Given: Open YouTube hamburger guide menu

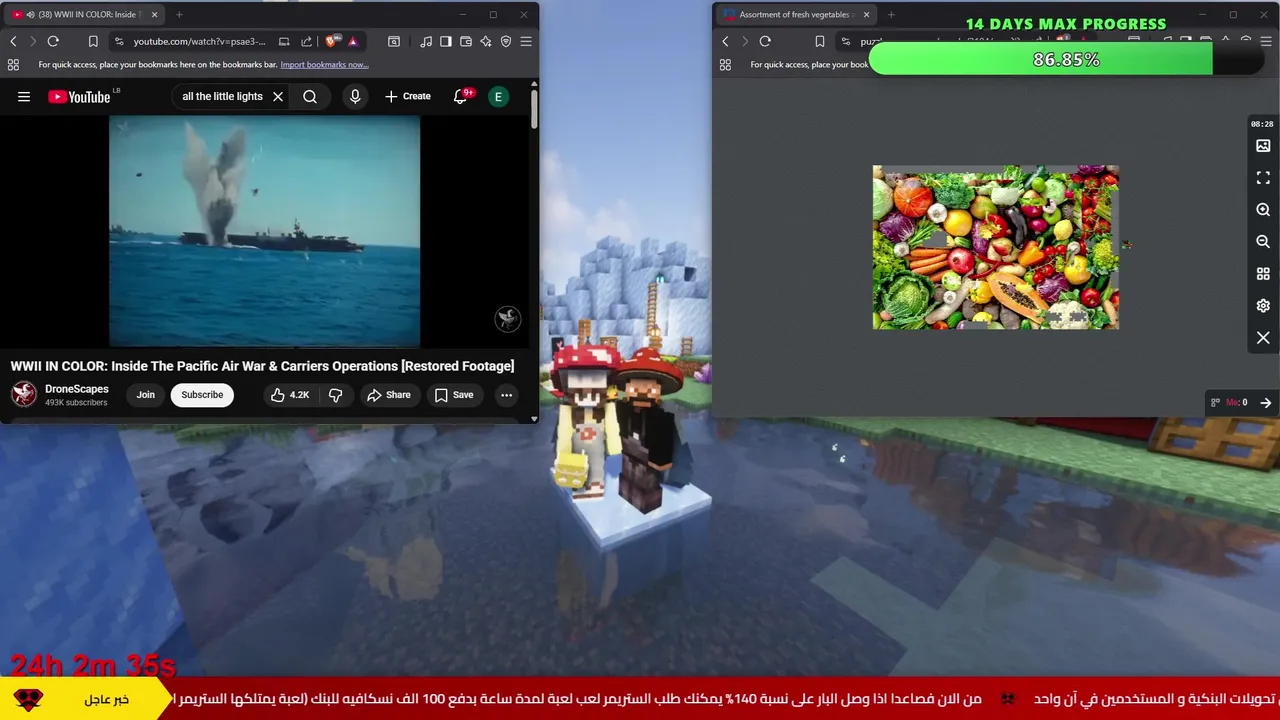Looking at the screenshot, I should [x=24, y=97].
